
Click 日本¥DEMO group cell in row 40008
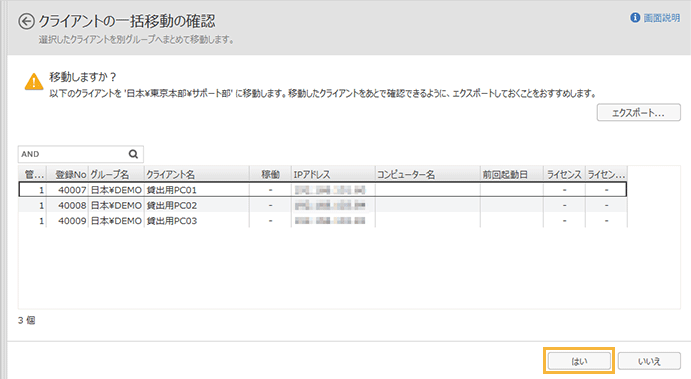click(x=116, y=205)
